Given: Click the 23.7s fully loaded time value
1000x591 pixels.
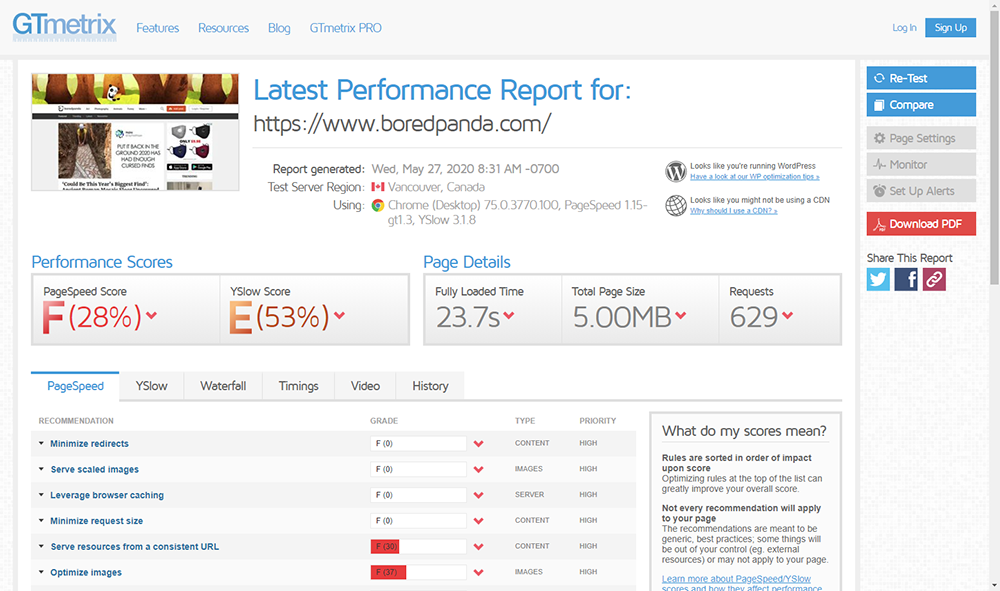Looking at the screenshot, I should [x=468, y=317].
